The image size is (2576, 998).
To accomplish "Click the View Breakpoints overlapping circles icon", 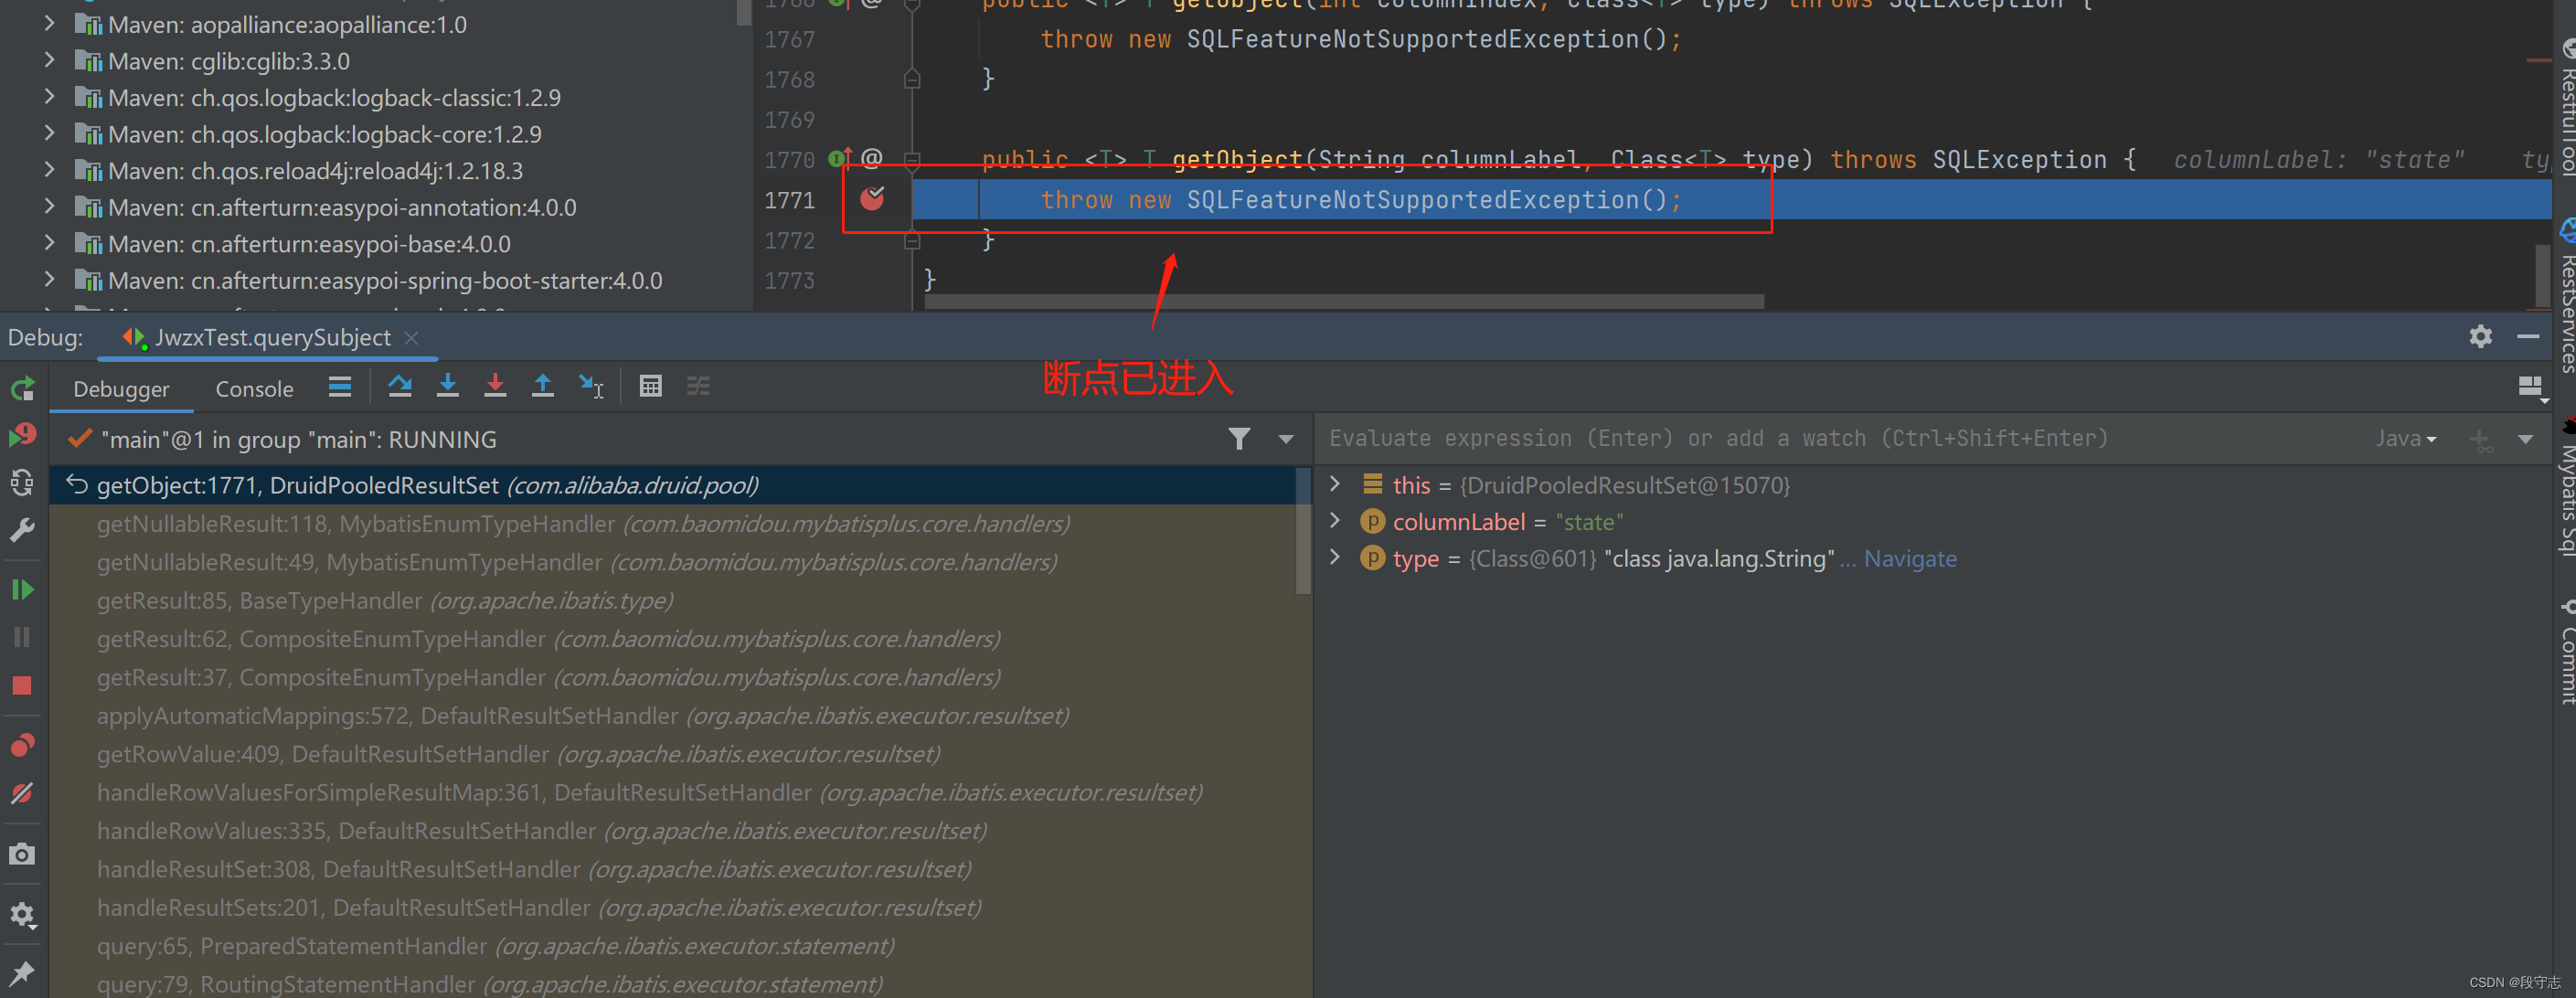I will click(x=22, y=744).
